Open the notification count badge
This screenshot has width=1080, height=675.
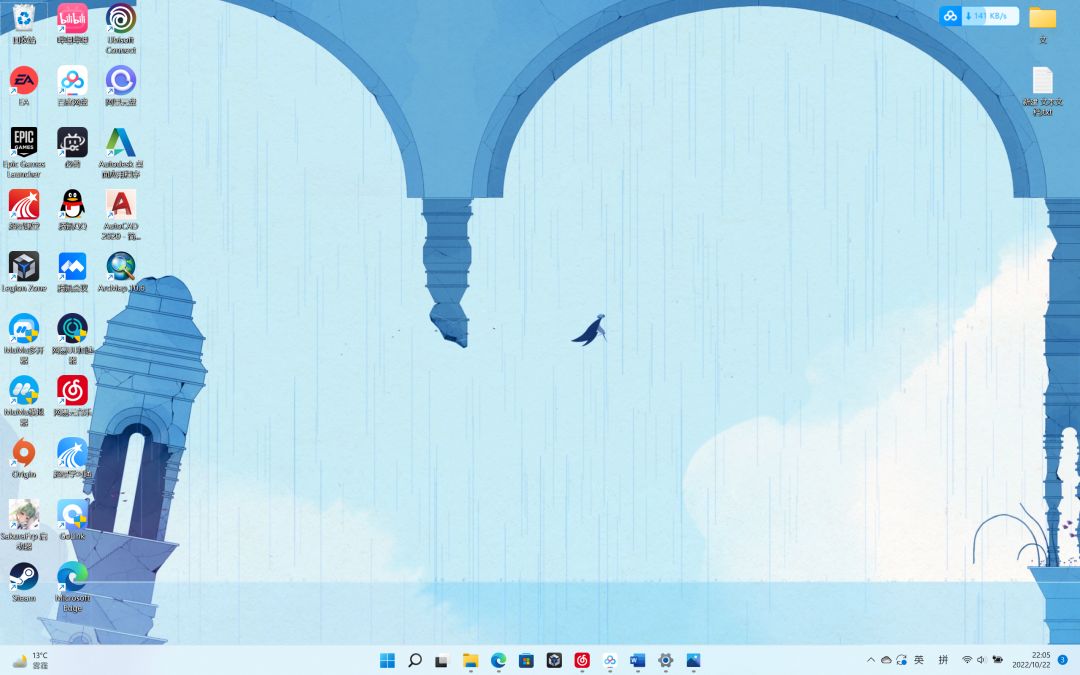(1063, 660)
